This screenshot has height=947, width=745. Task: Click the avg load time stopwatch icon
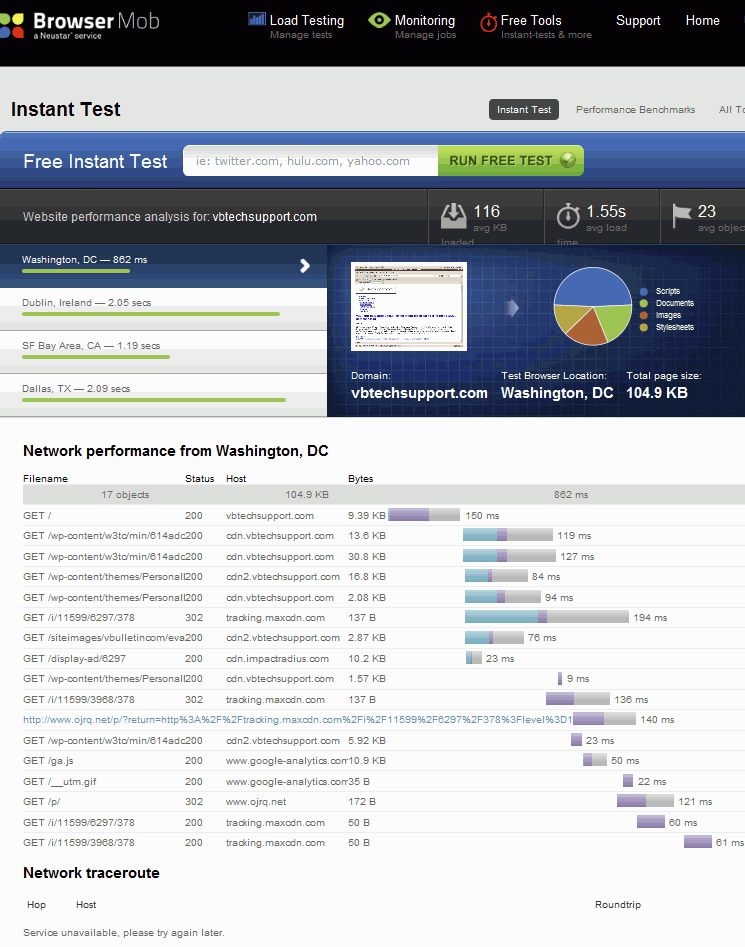[x=568, y=216]
